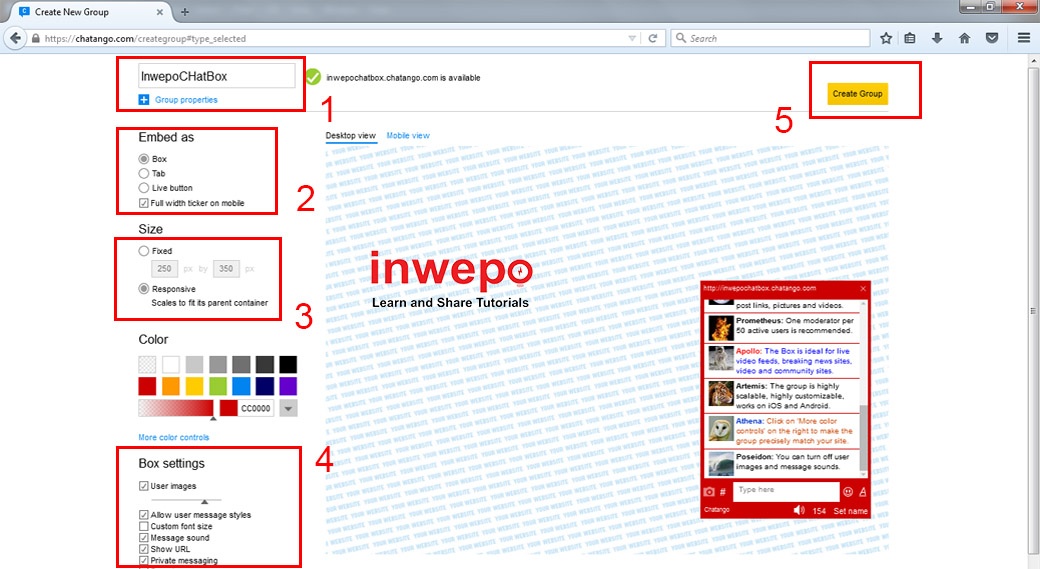Go back using the browser back arrow
The width and height of the screenshot is (1040, 569).
16,38
